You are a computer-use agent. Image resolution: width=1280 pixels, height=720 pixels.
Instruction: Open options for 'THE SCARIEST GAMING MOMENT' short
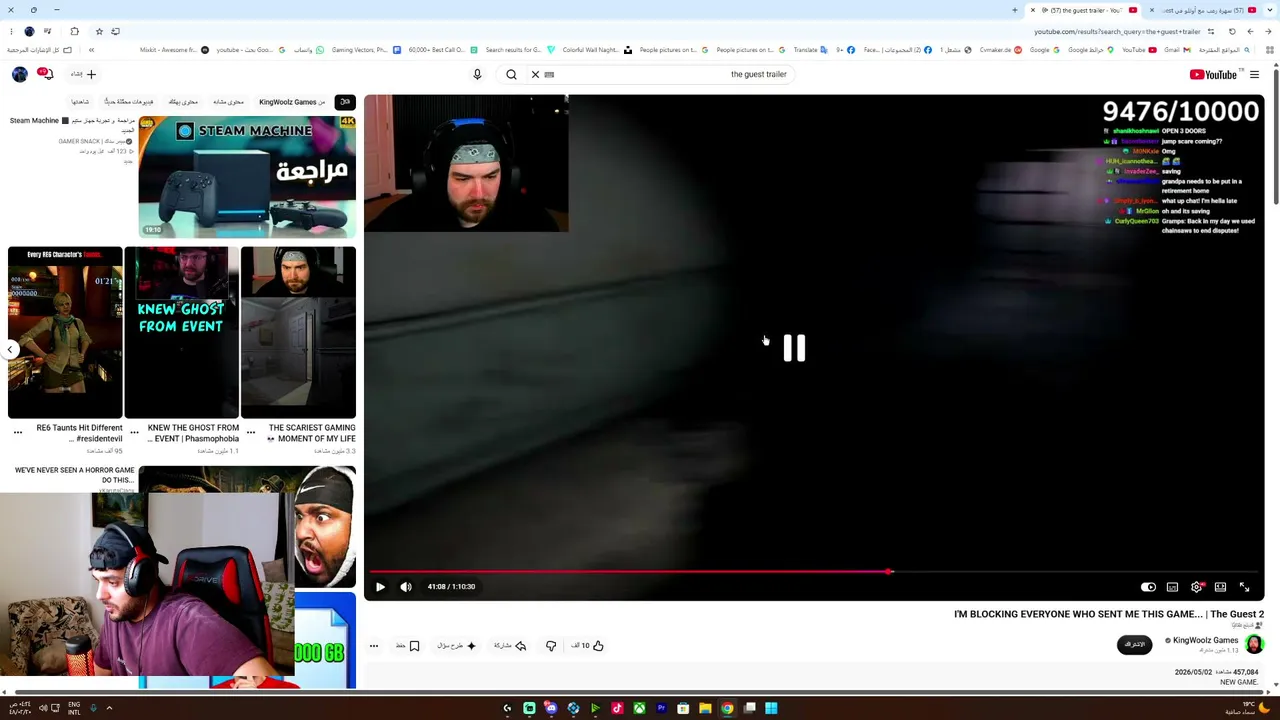coord(251,433)
